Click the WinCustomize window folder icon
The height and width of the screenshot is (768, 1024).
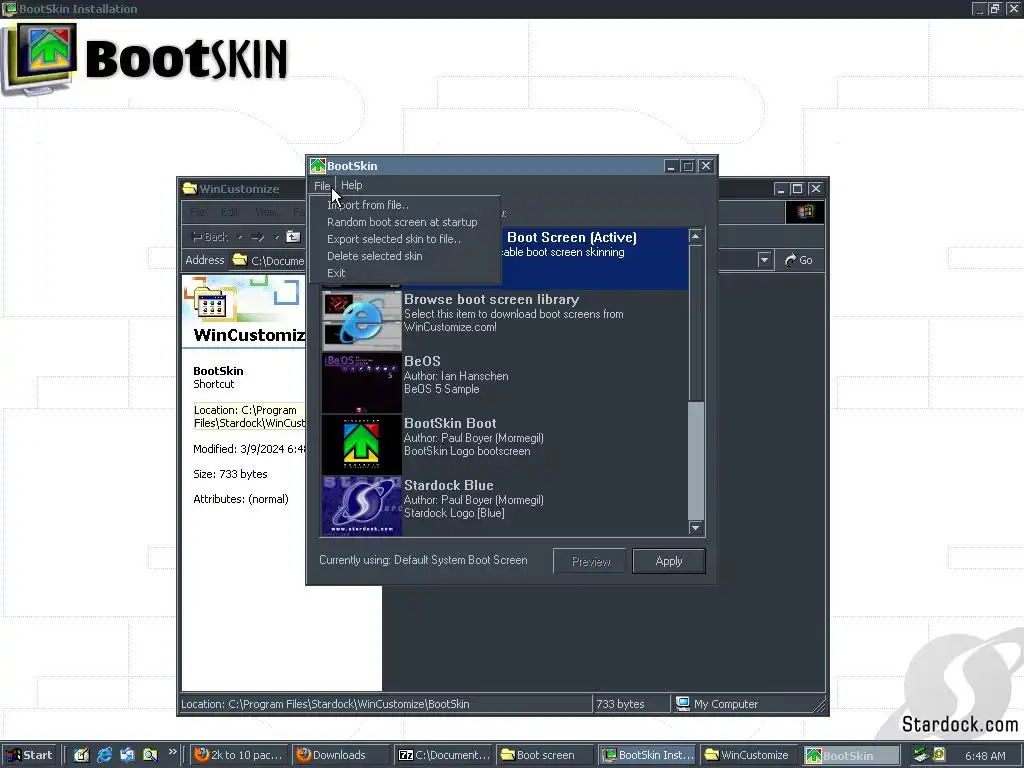(x=189, y=189)
